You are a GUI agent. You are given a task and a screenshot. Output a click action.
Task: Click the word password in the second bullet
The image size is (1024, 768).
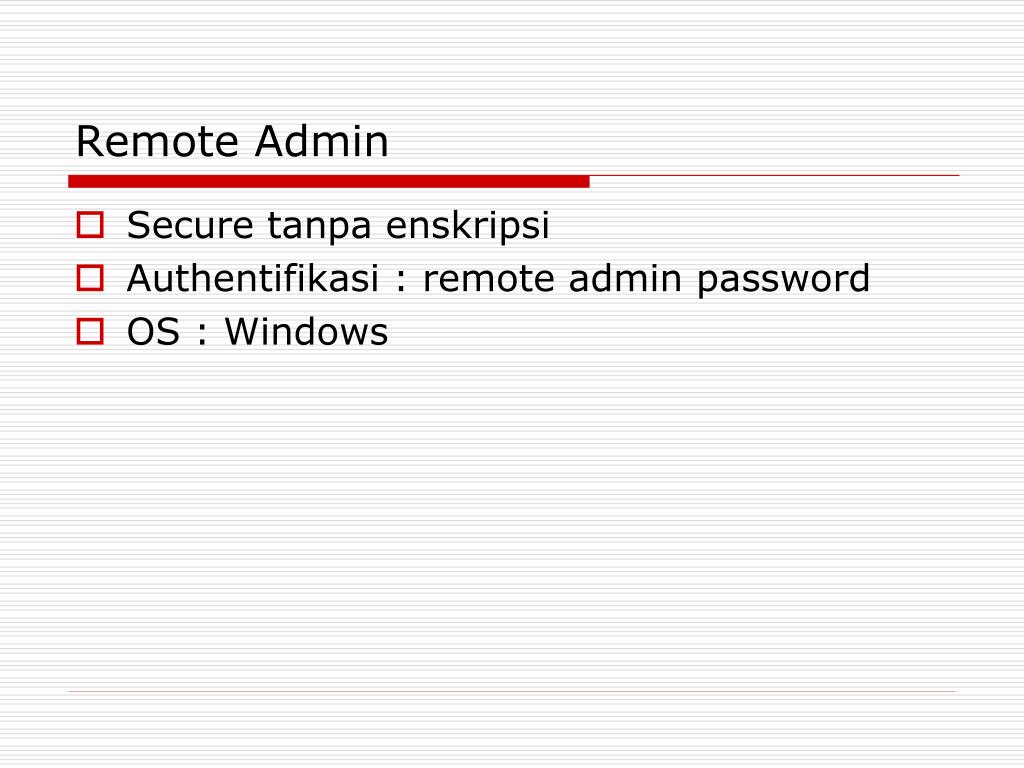tap(783, 280)
